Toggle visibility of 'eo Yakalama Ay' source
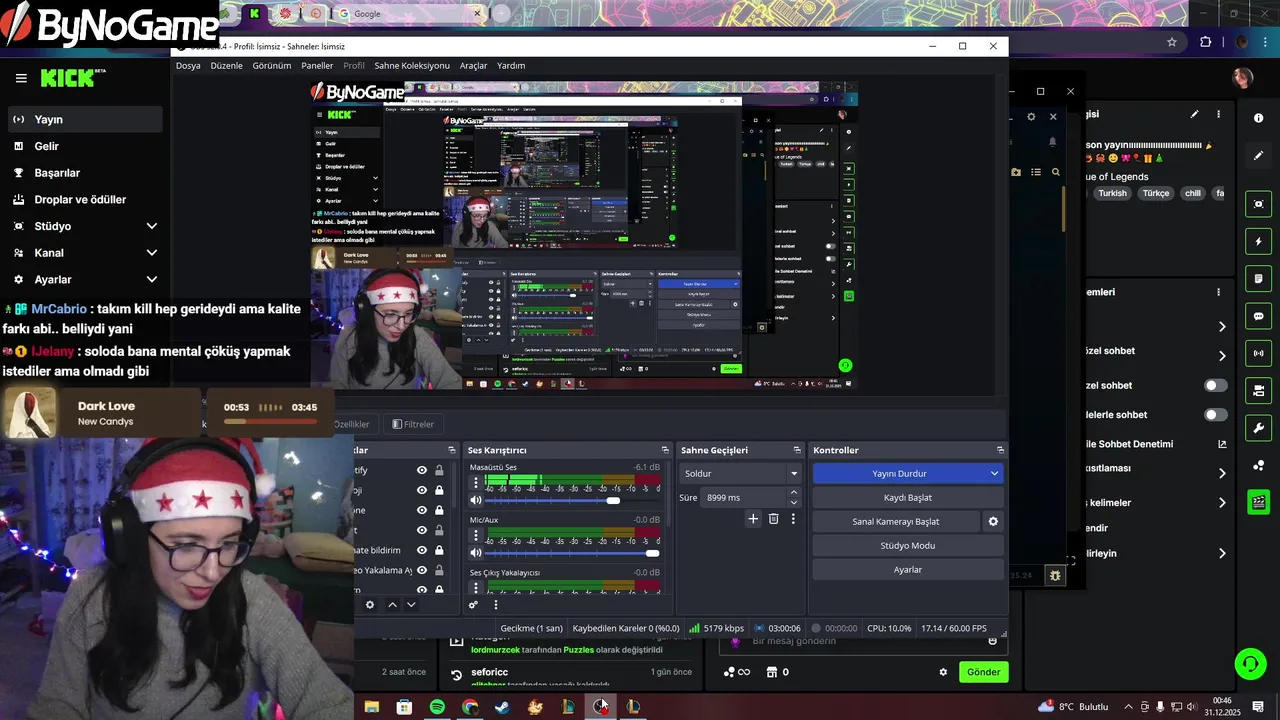This screenshot has width=1280, height=720. click(422, 570)
